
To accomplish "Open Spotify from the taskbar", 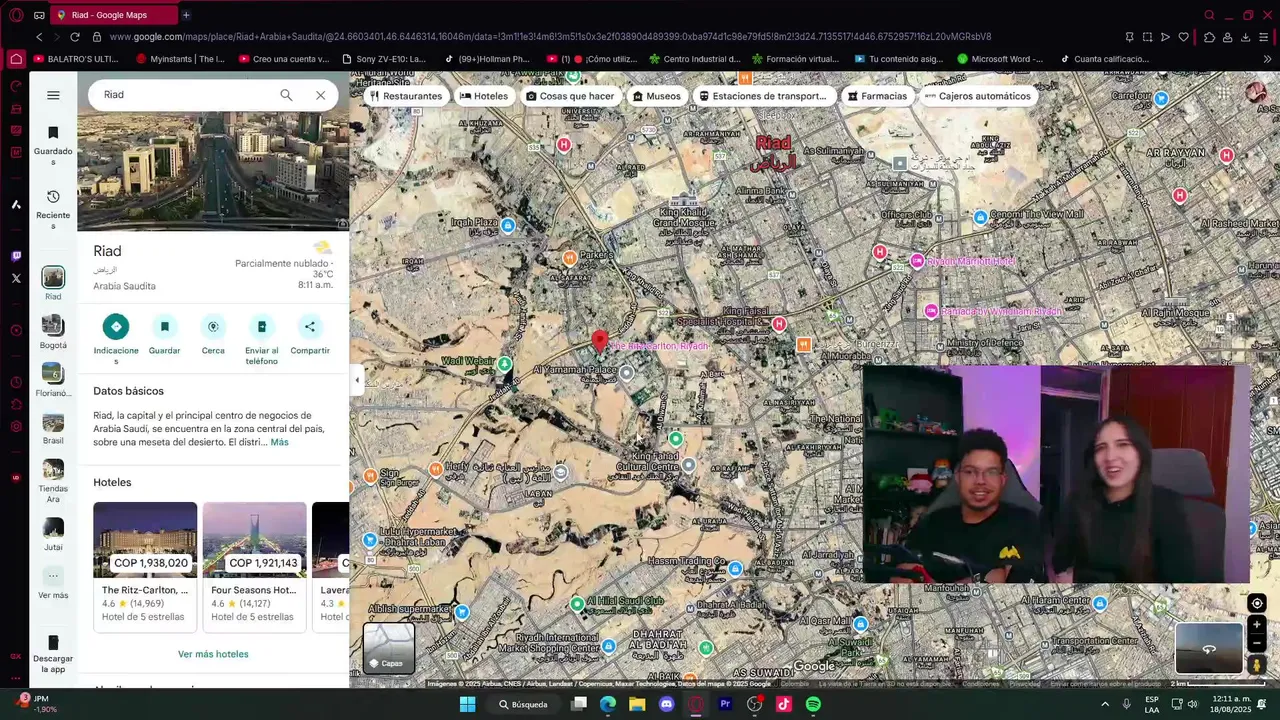I will click(x=813, y=704).
